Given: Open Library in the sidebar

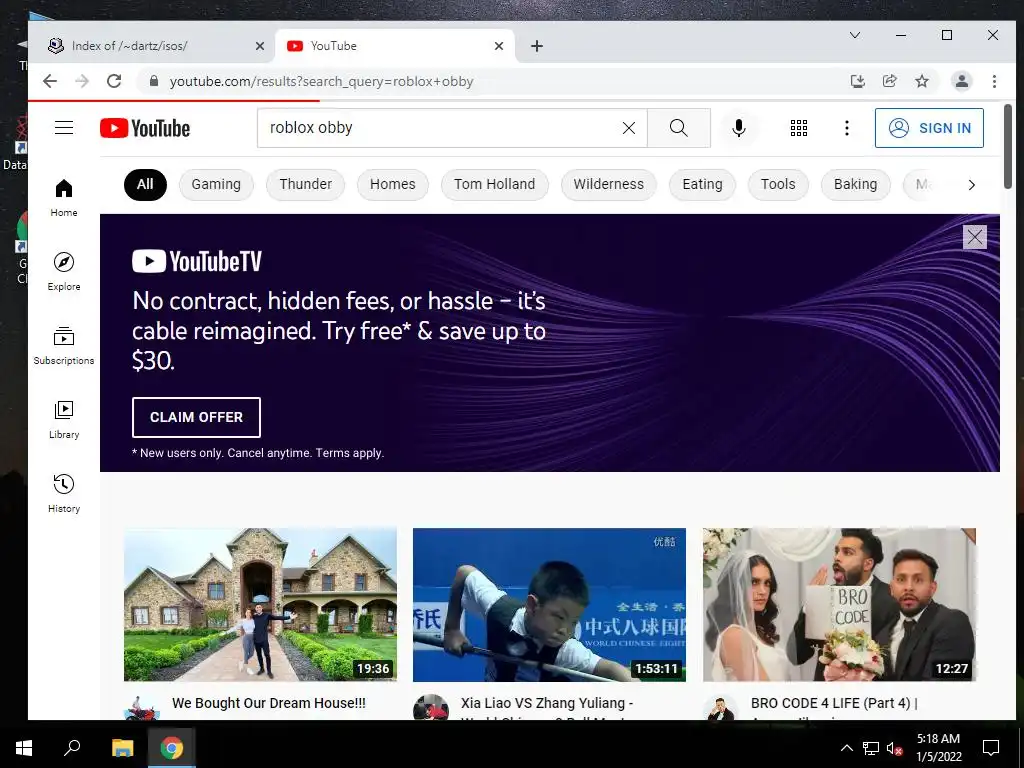Looking at the screenshot, I should coord(64,420).
